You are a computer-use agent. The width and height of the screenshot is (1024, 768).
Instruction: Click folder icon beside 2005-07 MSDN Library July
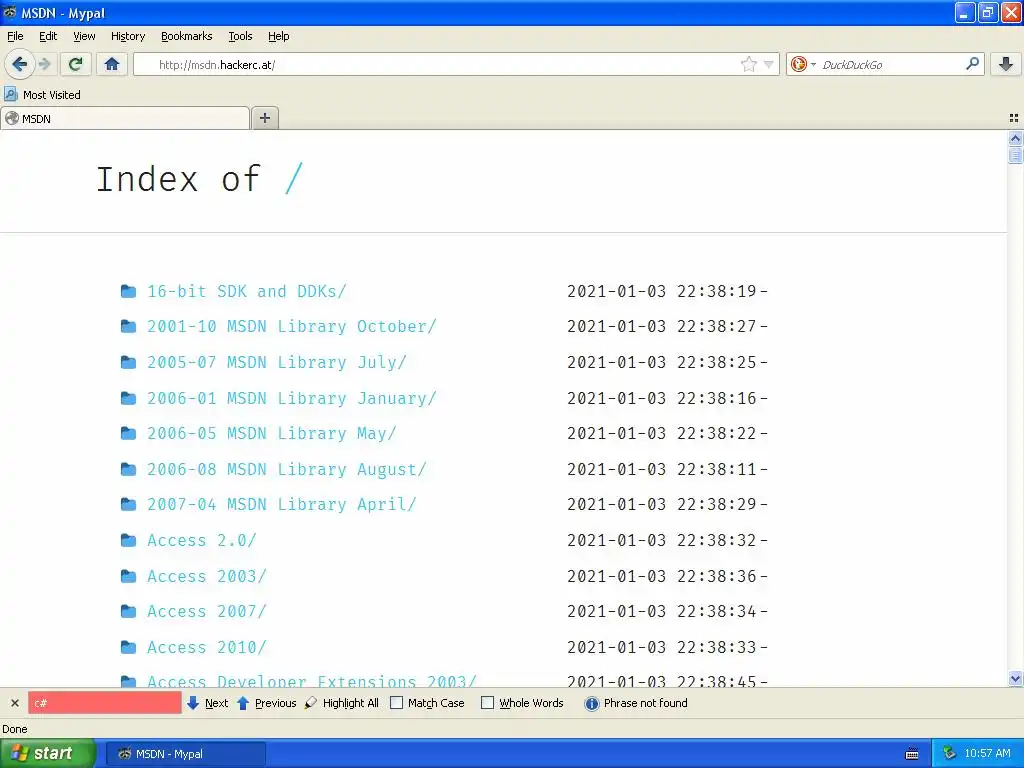(x=129, y=362)
